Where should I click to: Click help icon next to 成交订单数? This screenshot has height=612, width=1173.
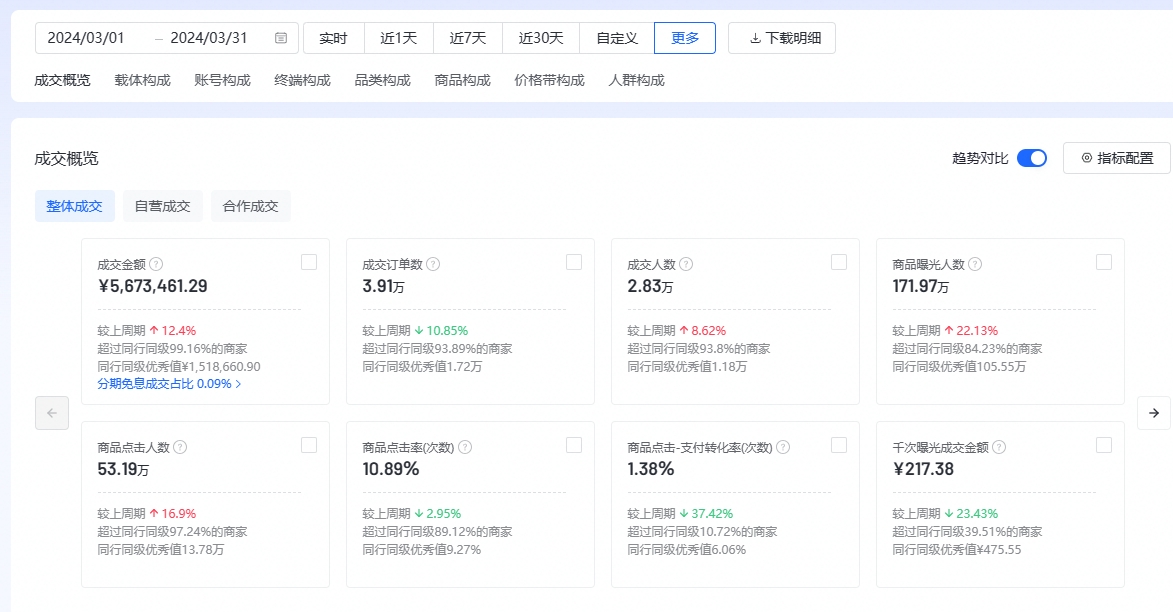433,265
